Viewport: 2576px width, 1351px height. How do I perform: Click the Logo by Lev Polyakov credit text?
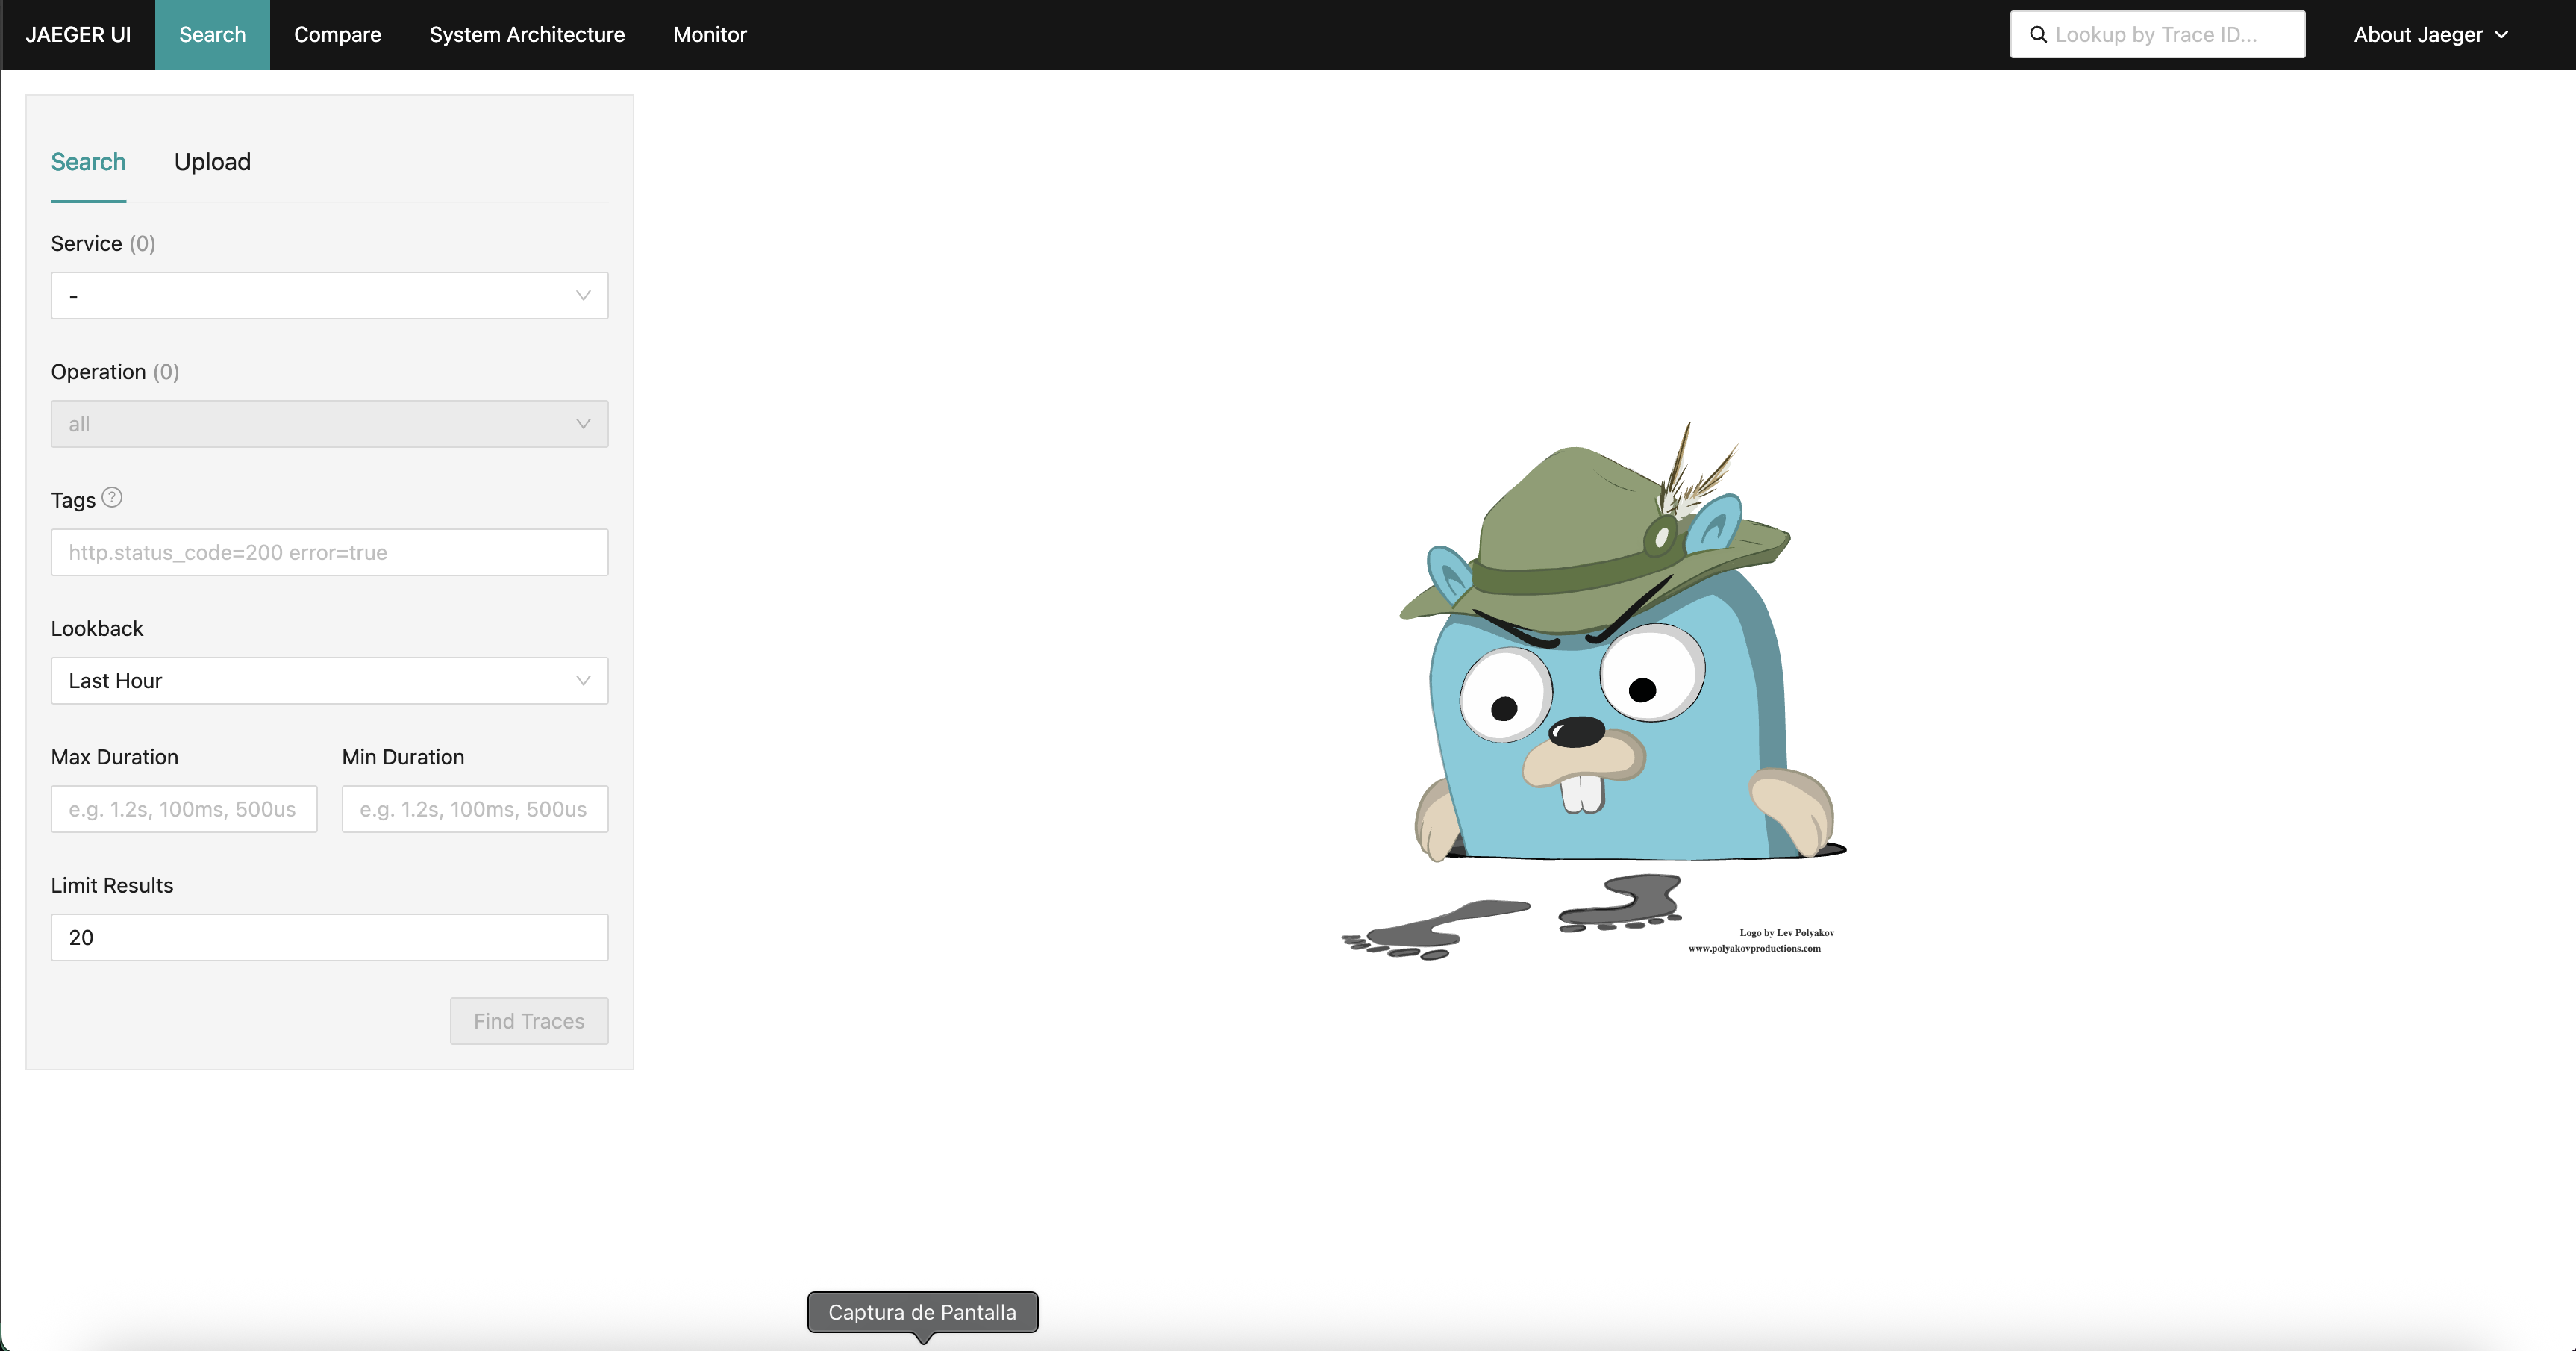point(1786,932)
